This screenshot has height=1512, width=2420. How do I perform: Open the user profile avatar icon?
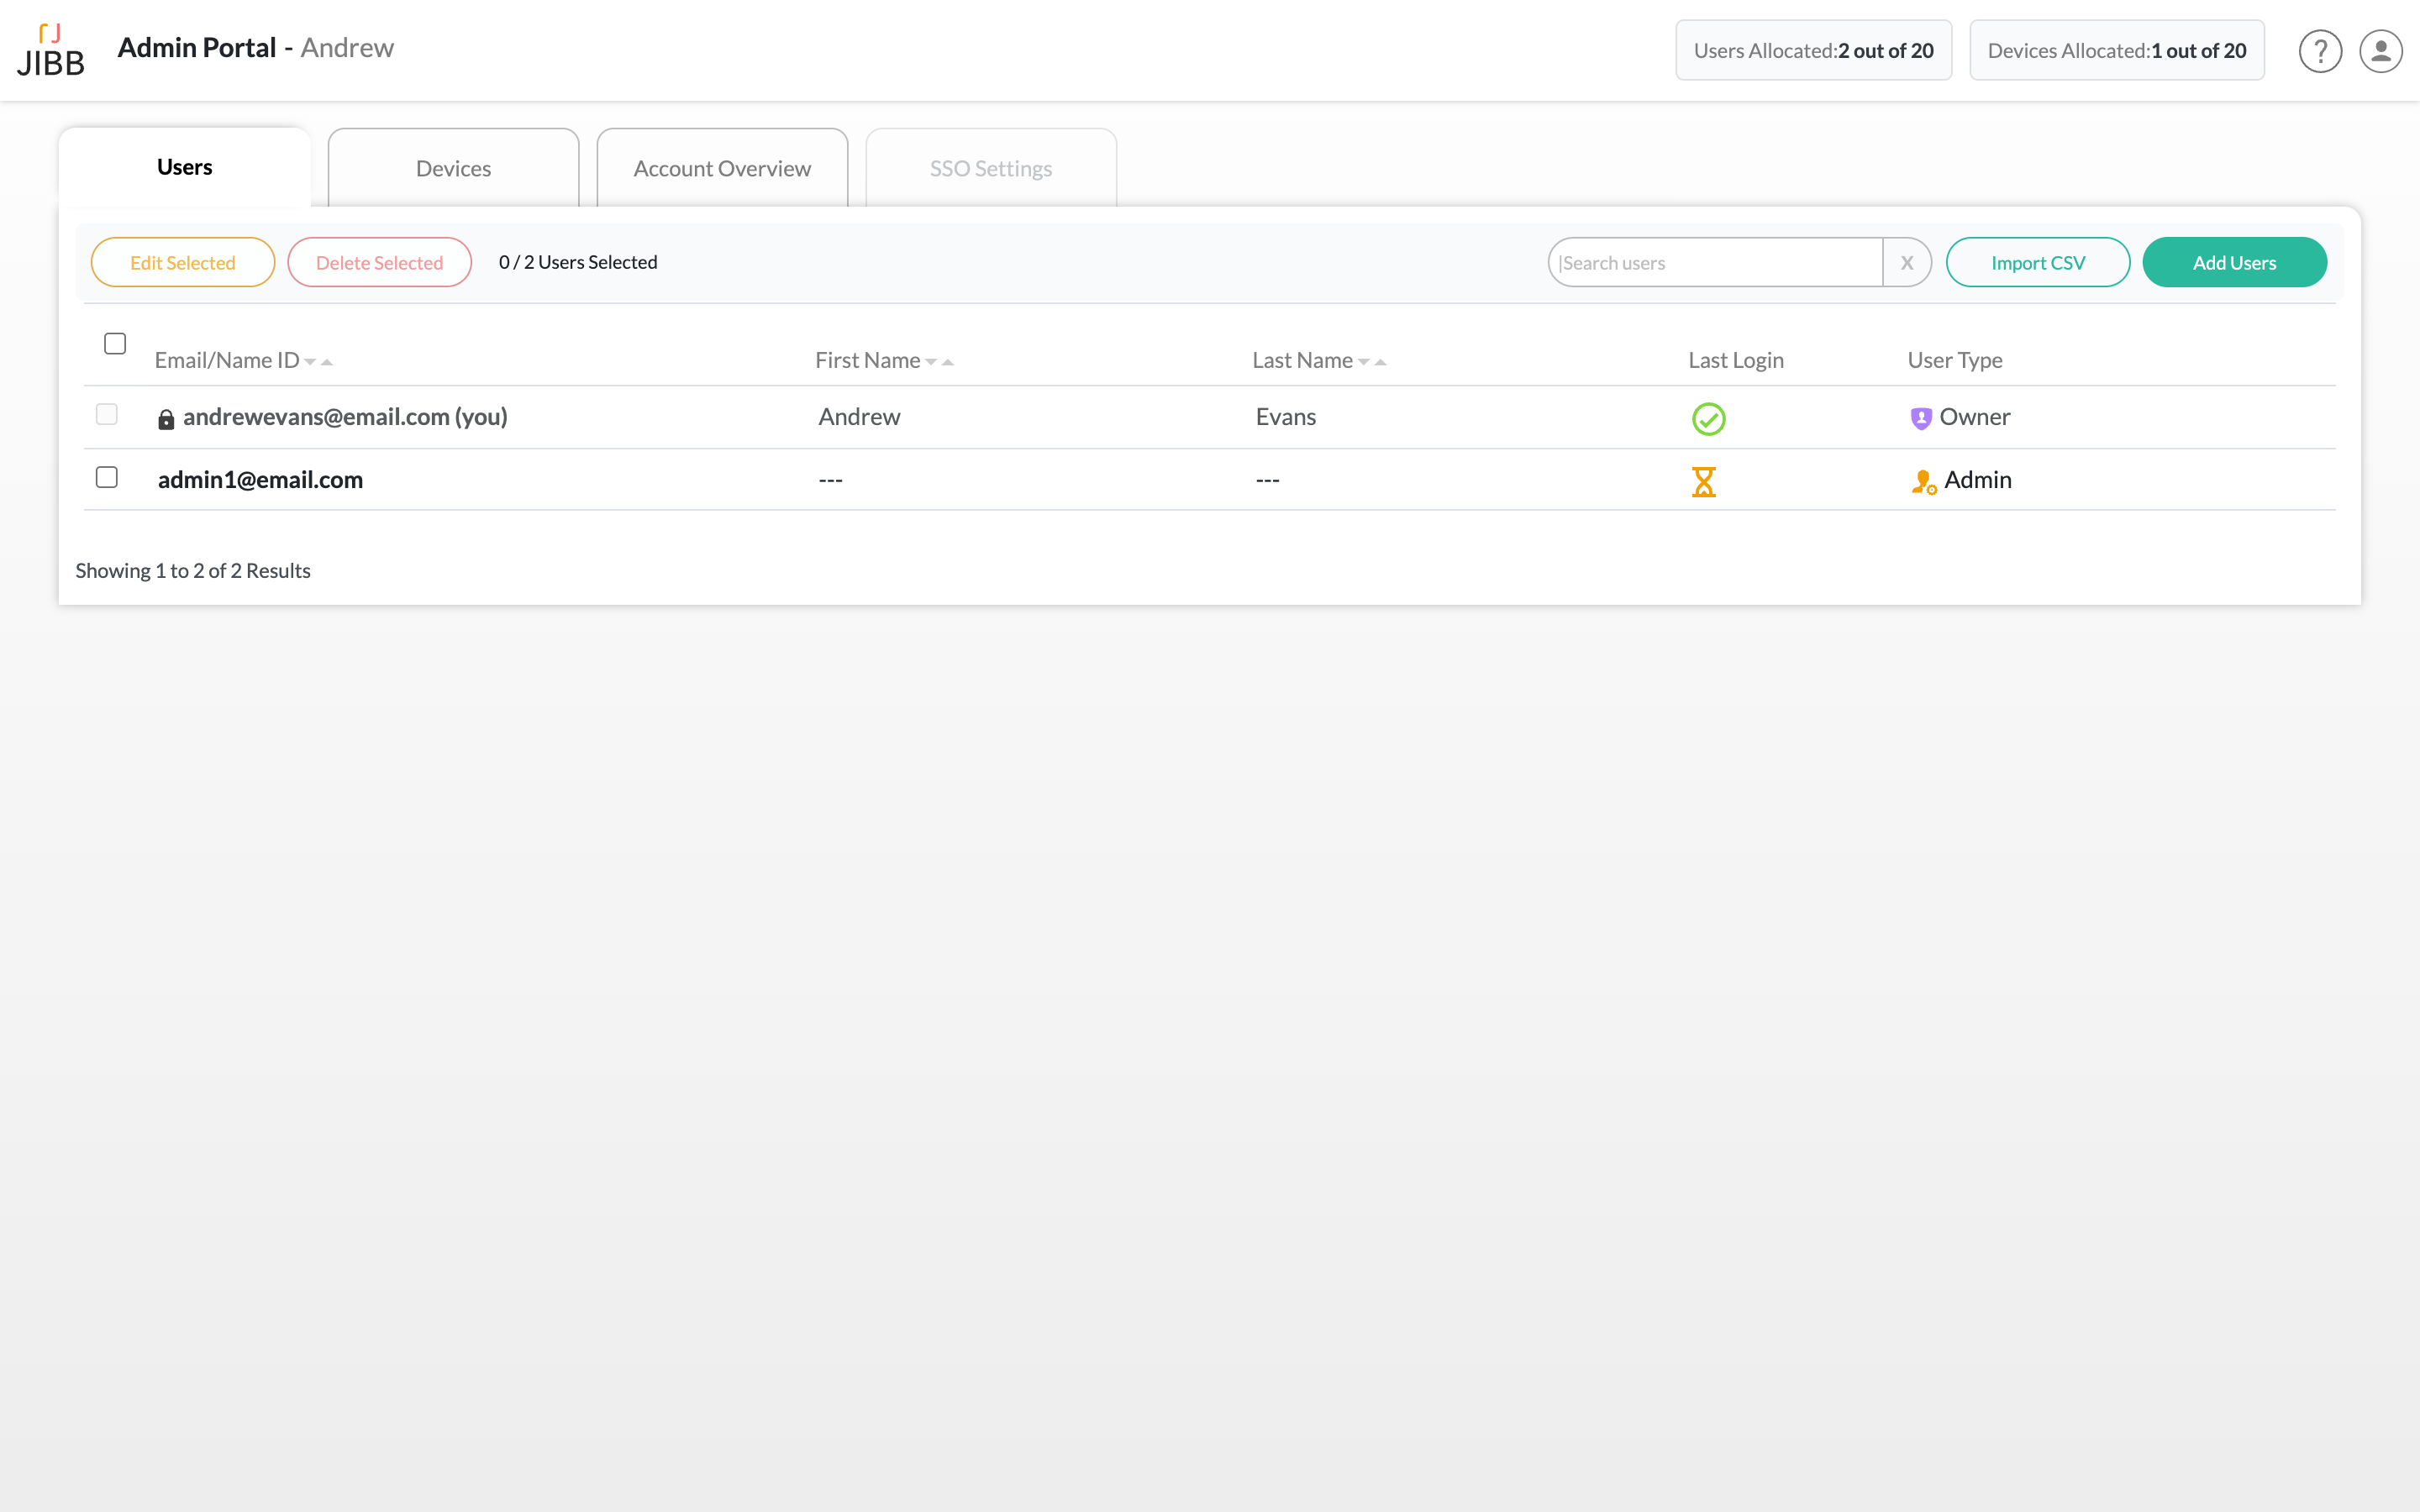pos(2381,51)
